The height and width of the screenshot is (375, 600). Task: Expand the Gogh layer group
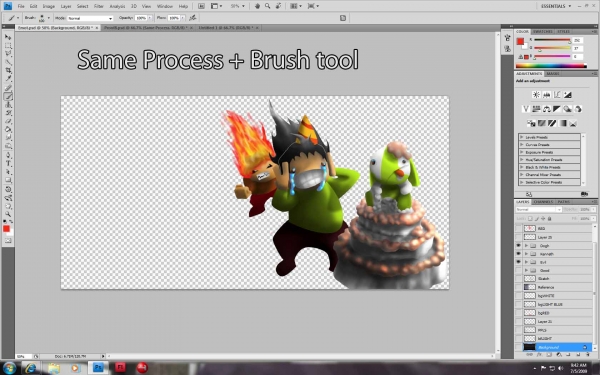click(527, 246)
